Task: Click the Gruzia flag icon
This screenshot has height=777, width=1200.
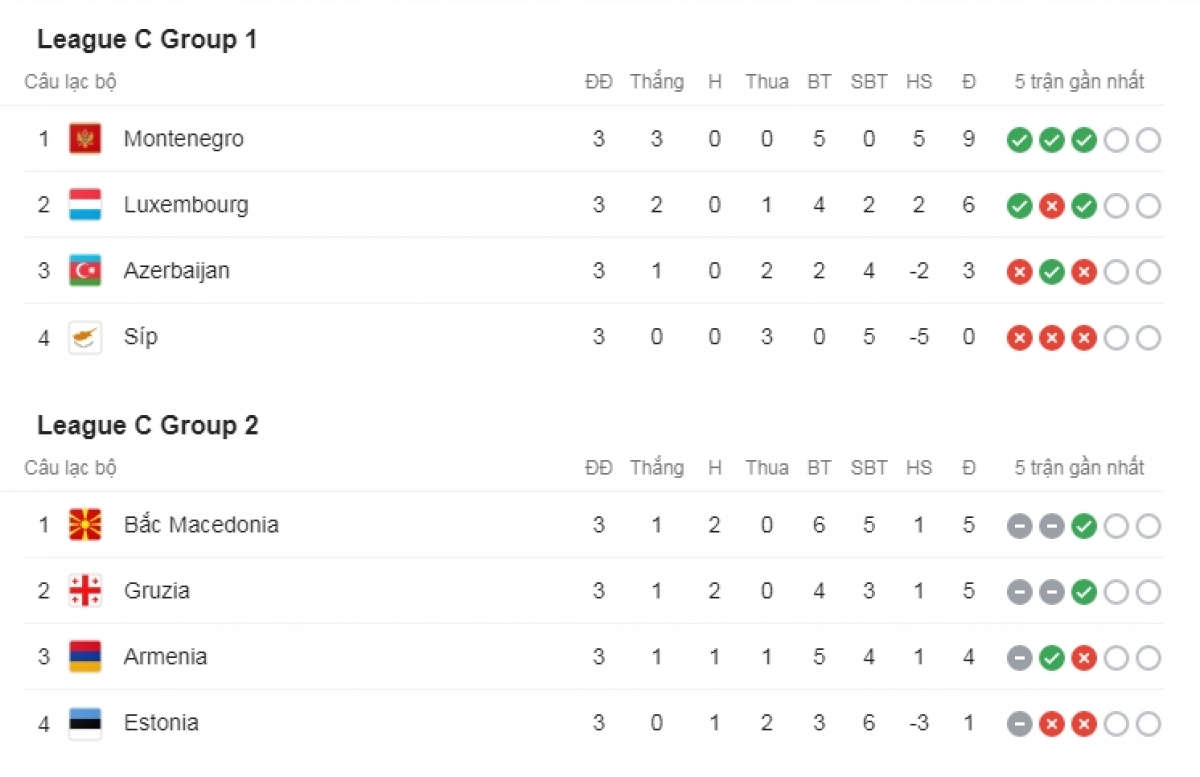Action: coord(85,591)
